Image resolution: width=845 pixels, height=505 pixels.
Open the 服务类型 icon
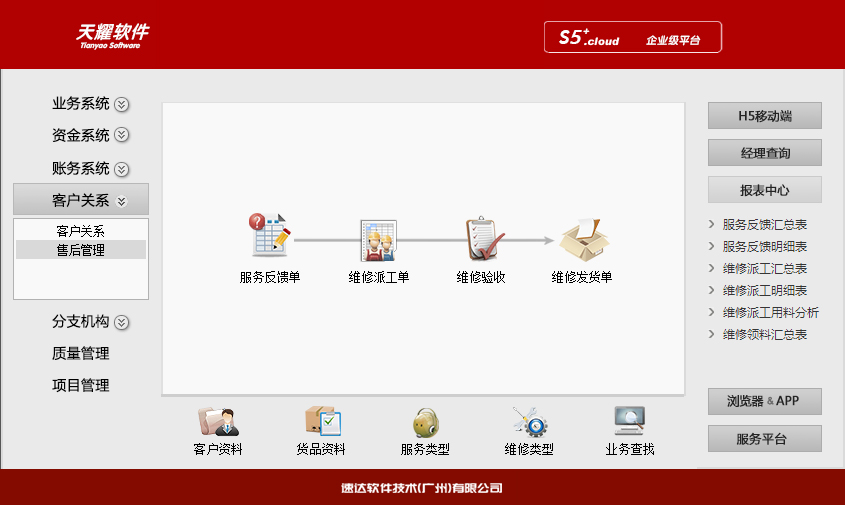[425, 423]
